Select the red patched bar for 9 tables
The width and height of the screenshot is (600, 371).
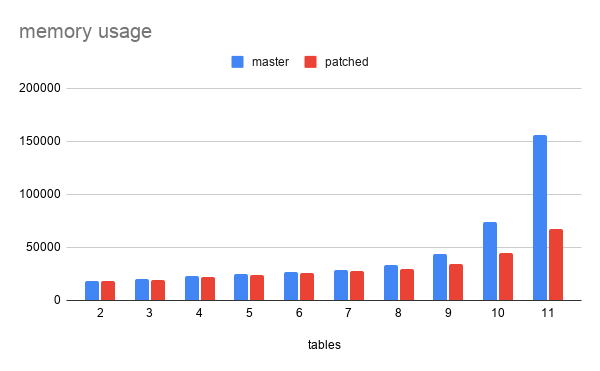click(x=456, y=282)
